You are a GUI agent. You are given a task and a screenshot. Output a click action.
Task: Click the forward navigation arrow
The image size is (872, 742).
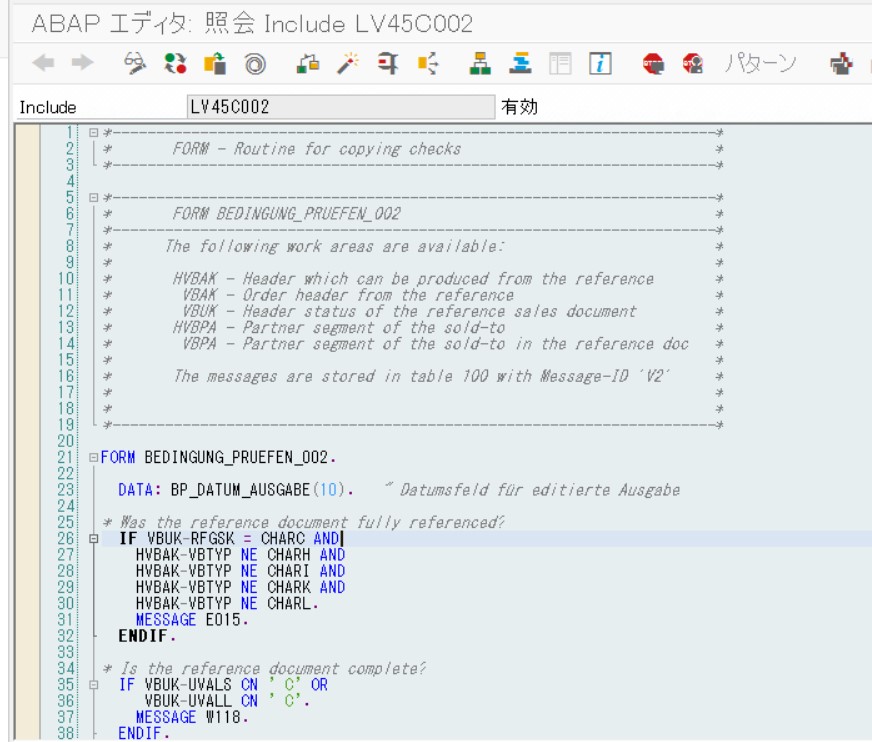[x=82, y=65]
